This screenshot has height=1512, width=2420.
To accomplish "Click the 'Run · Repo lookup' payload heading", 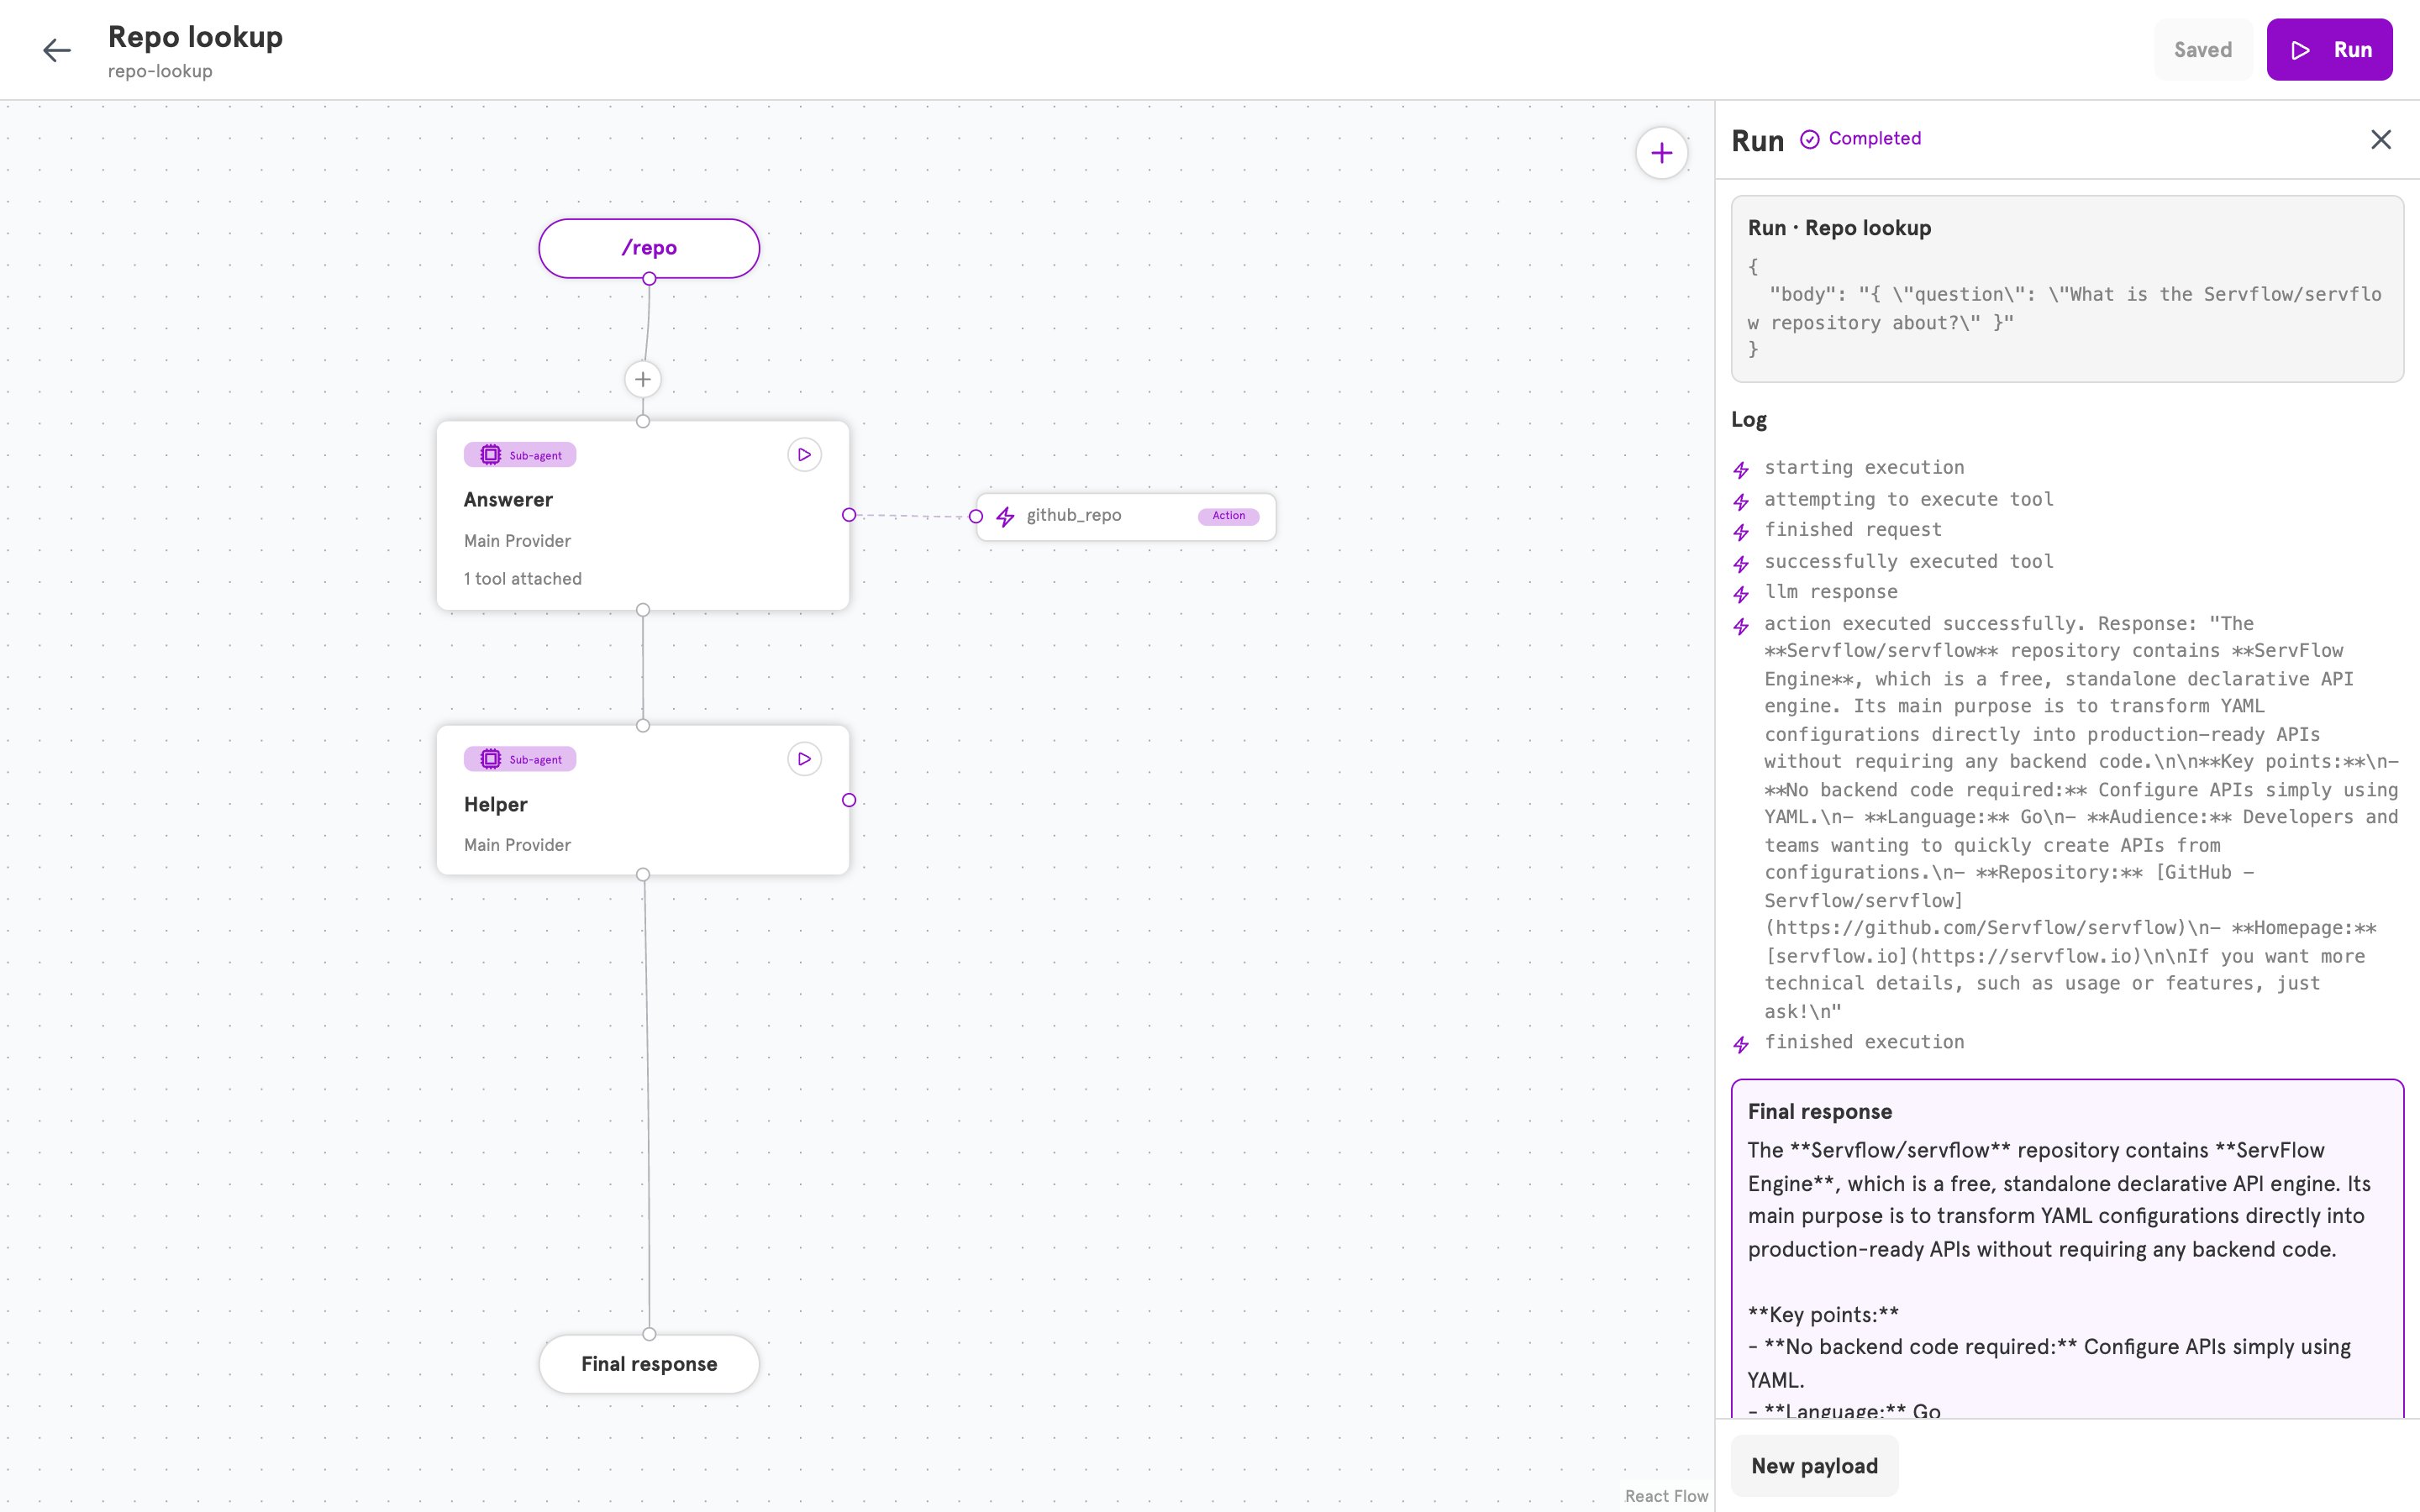I will (1839, 228).
